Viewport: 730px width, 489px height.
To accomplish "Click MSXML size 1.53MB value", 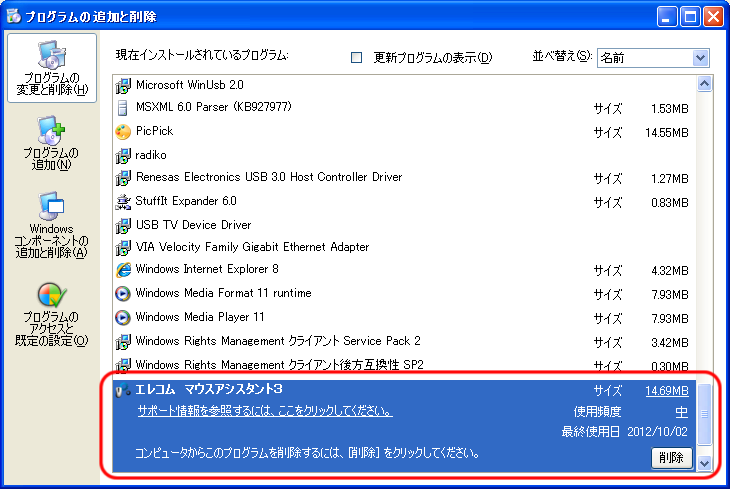I will click(x=669, y=109).
